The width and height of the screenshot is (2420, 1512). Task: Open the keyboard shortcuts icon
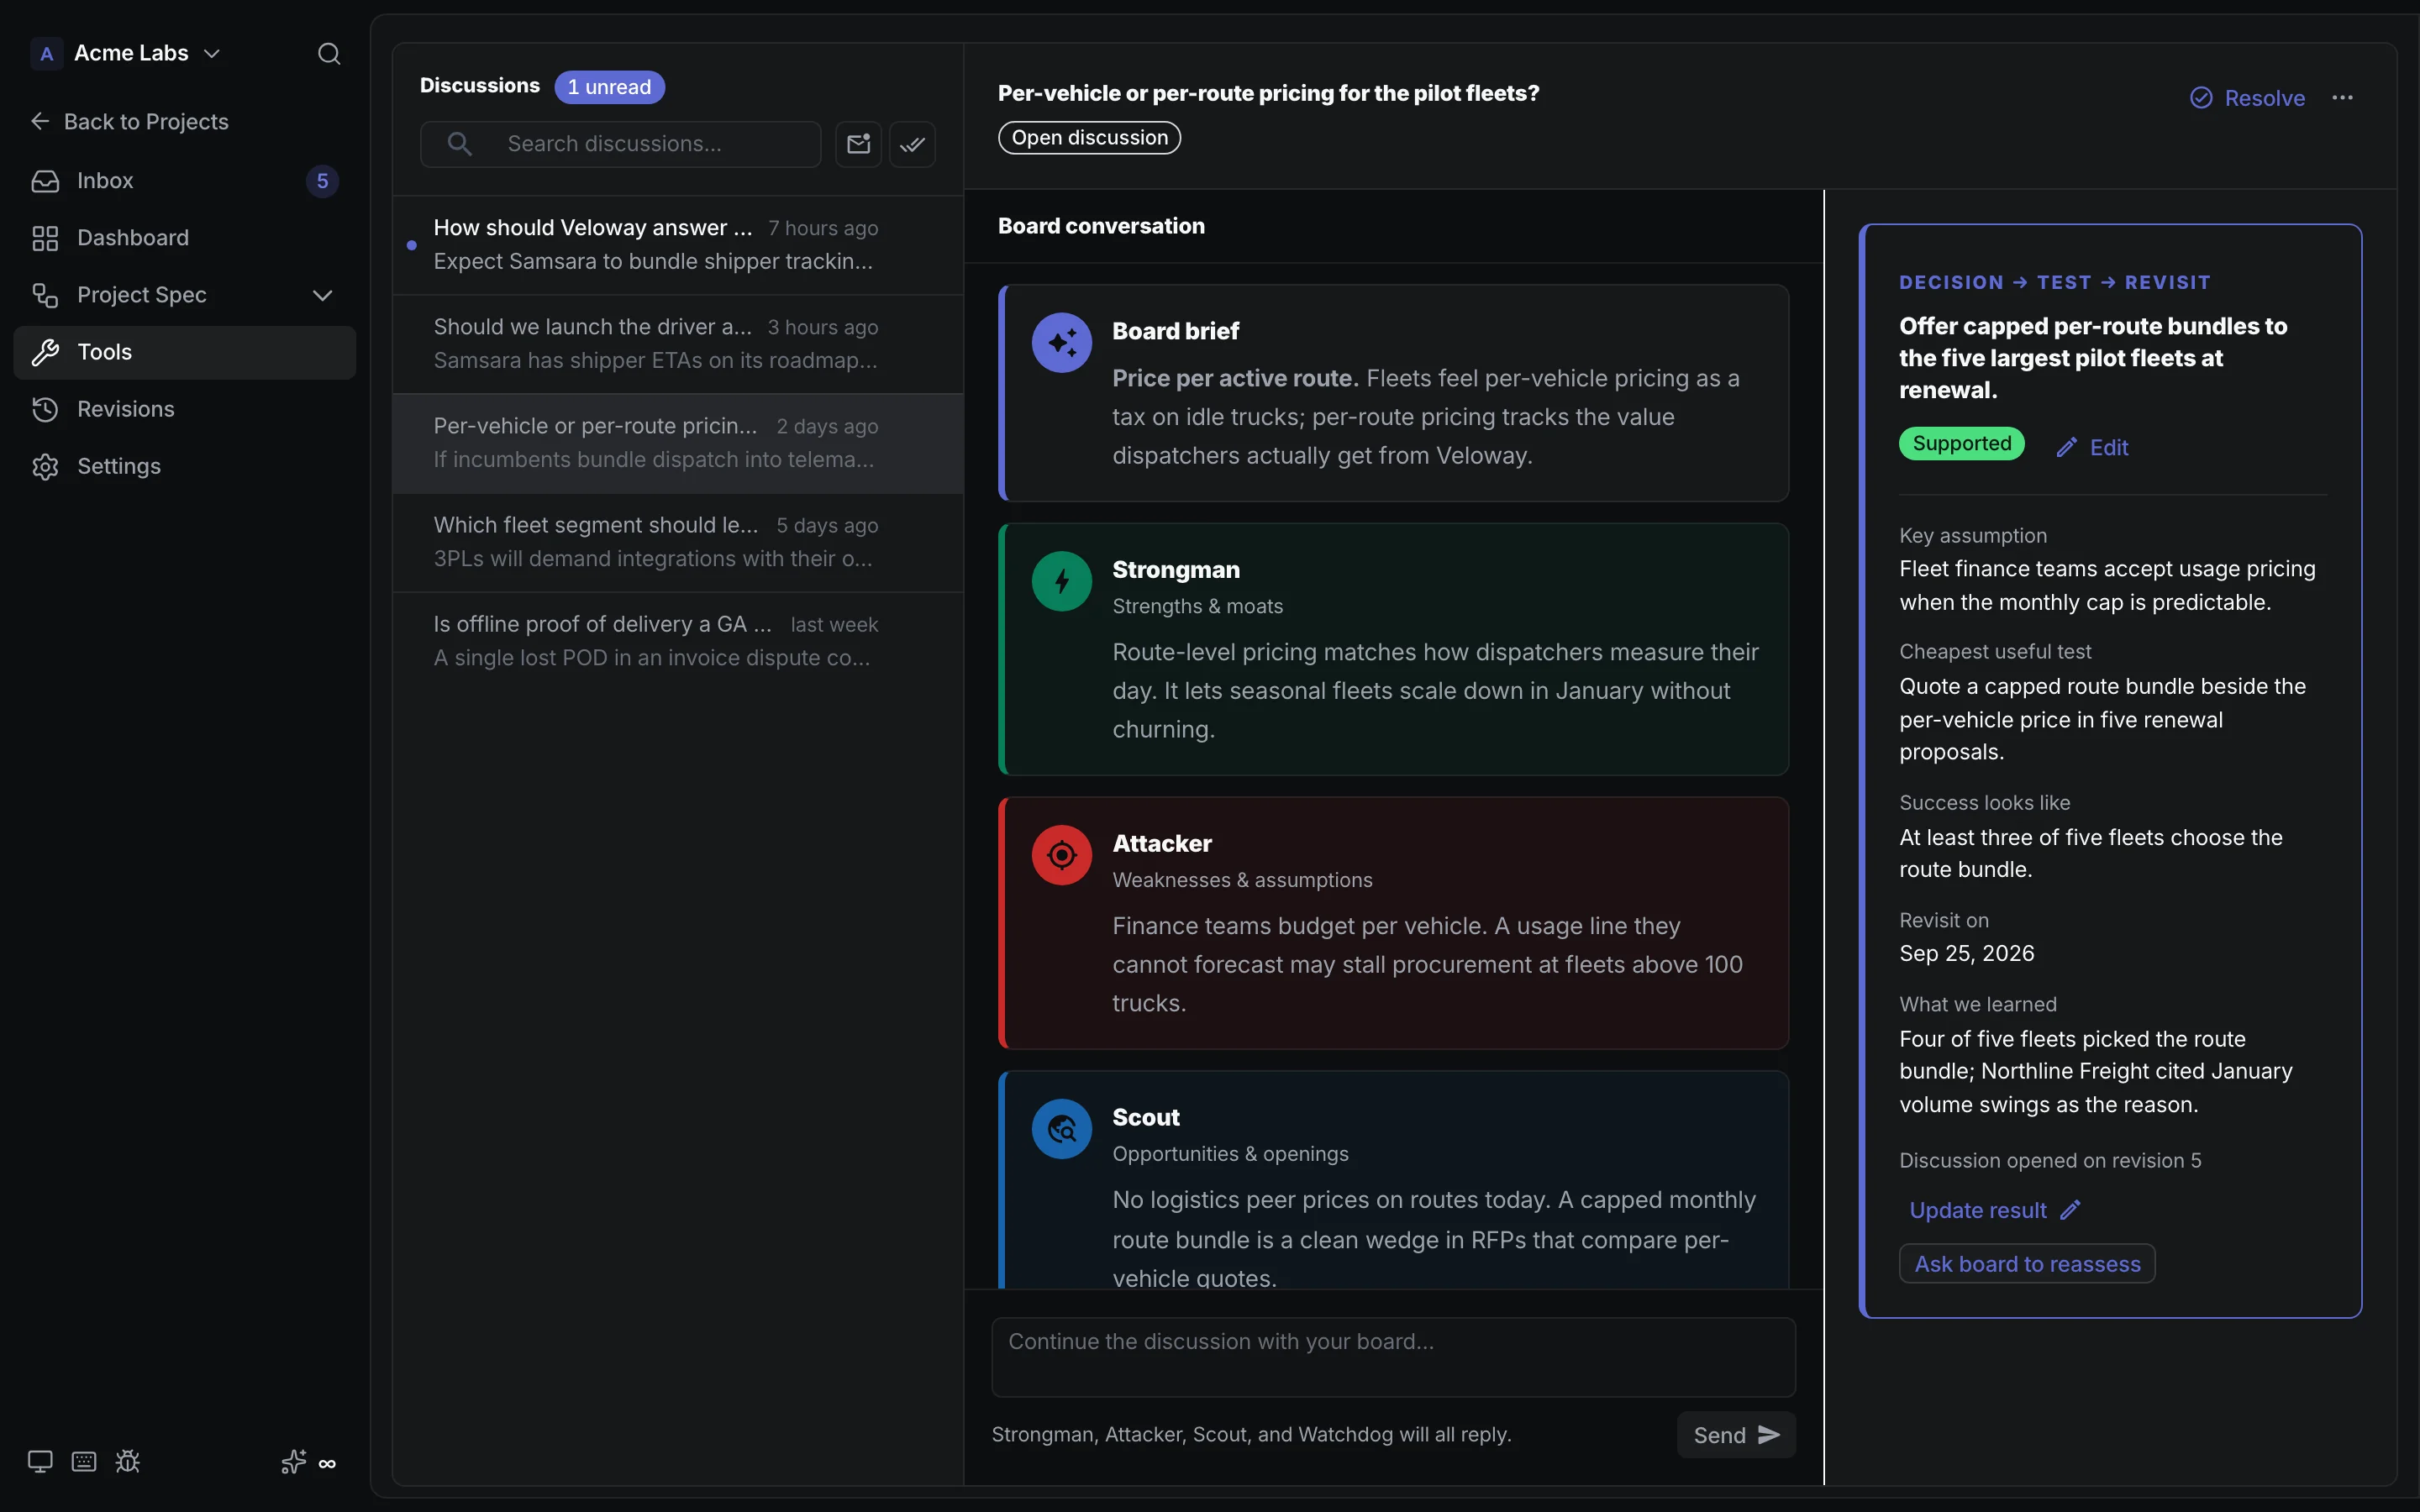coord(84,1461)
